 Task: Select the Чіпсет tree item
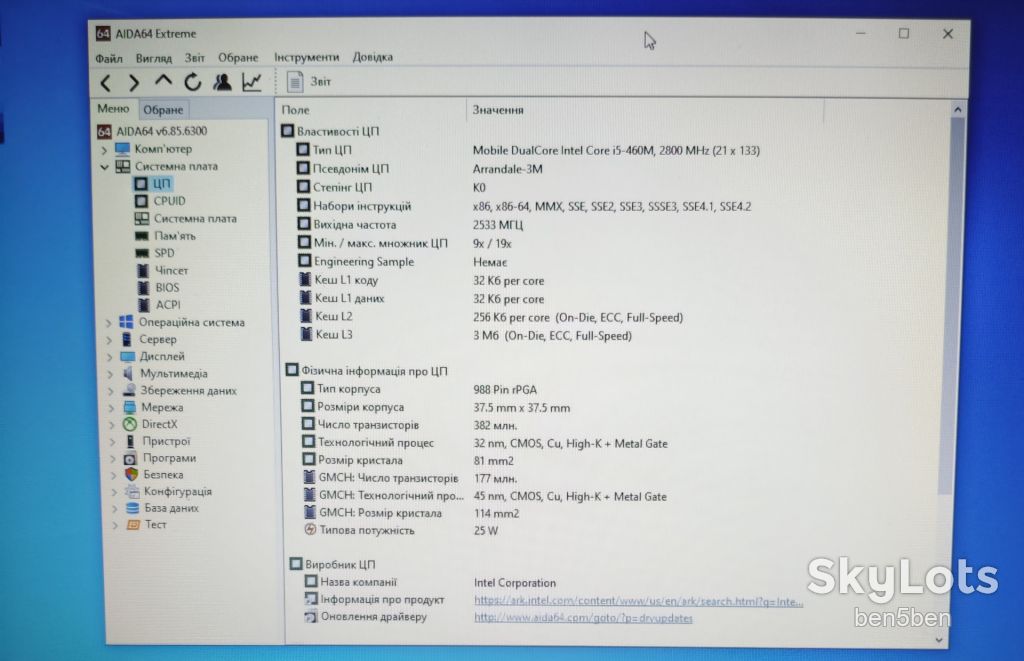(163, 270)
